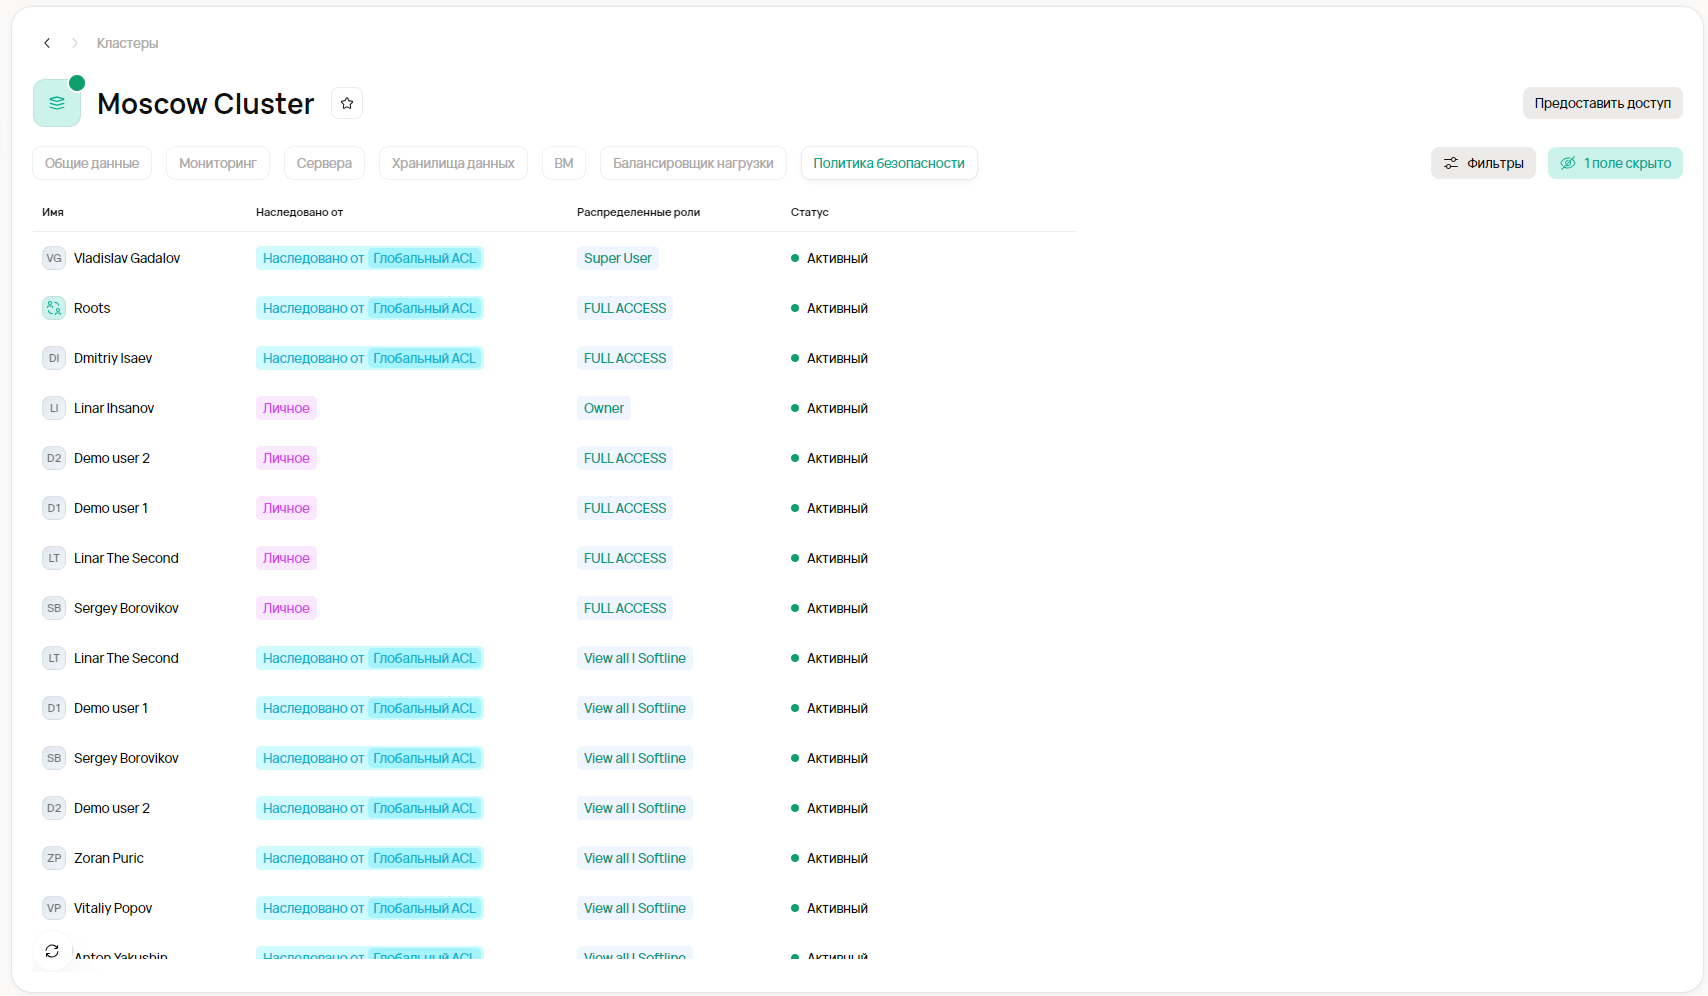Image resolution: width=1708 pixels, height=996 pixels.
Task: Click Zoran Puric's ZP avatar
Action: (54, 858)
